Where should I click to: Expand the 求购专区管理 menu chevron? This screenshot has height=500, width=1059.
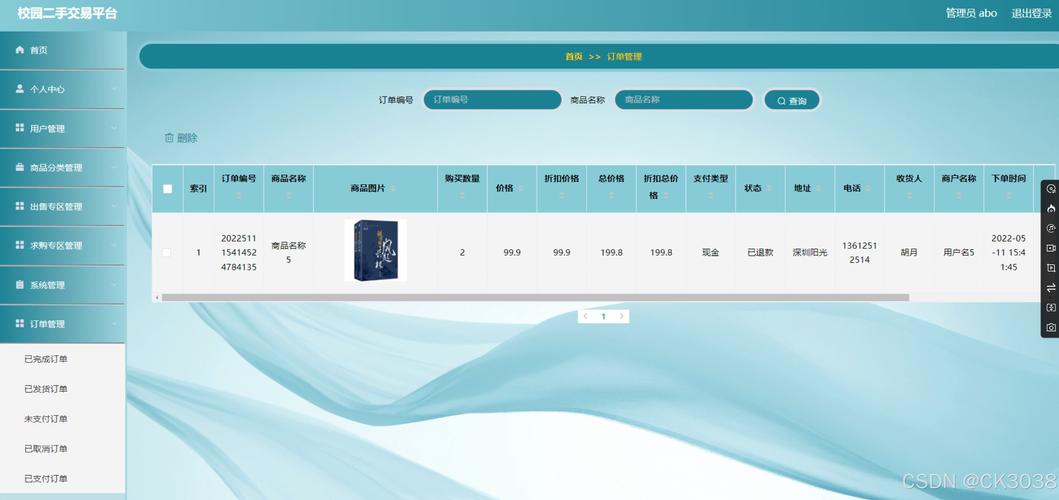point(114,245)
